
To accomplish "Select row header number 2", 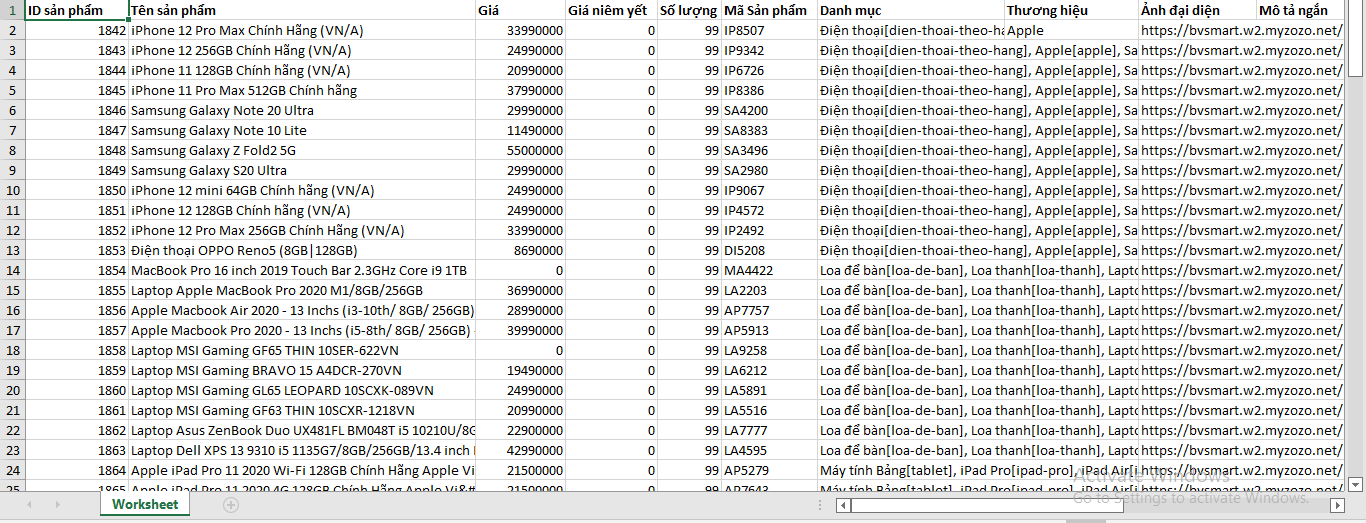I will [x=12, y=30].
